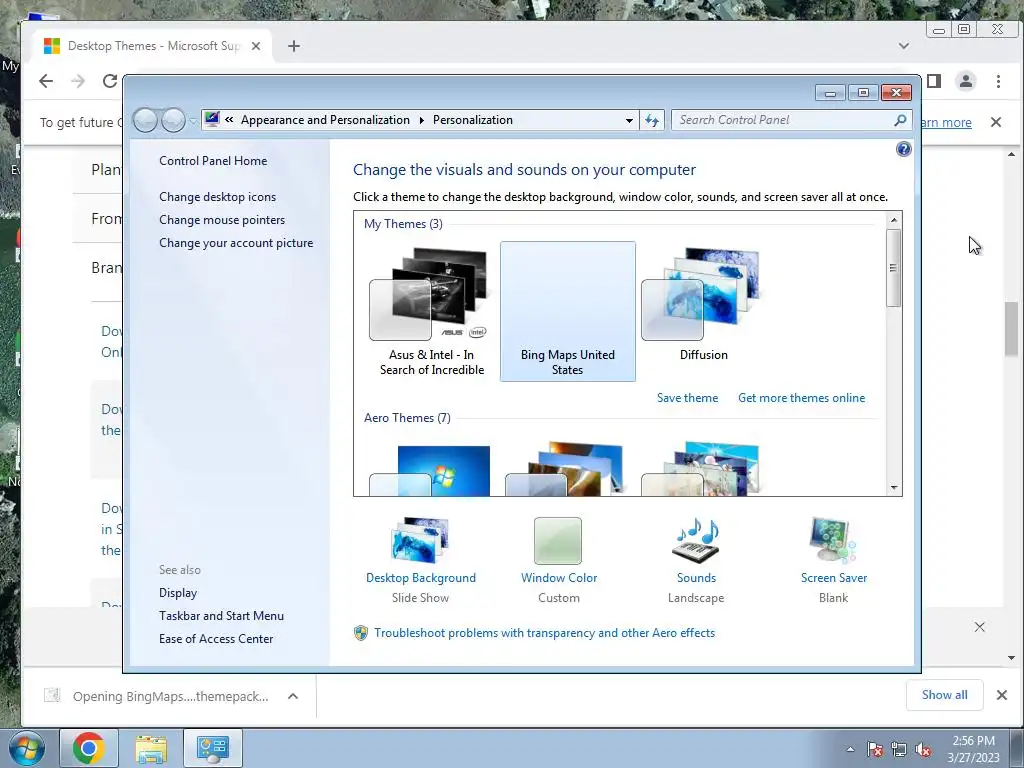Open Get more themes online

801,398
